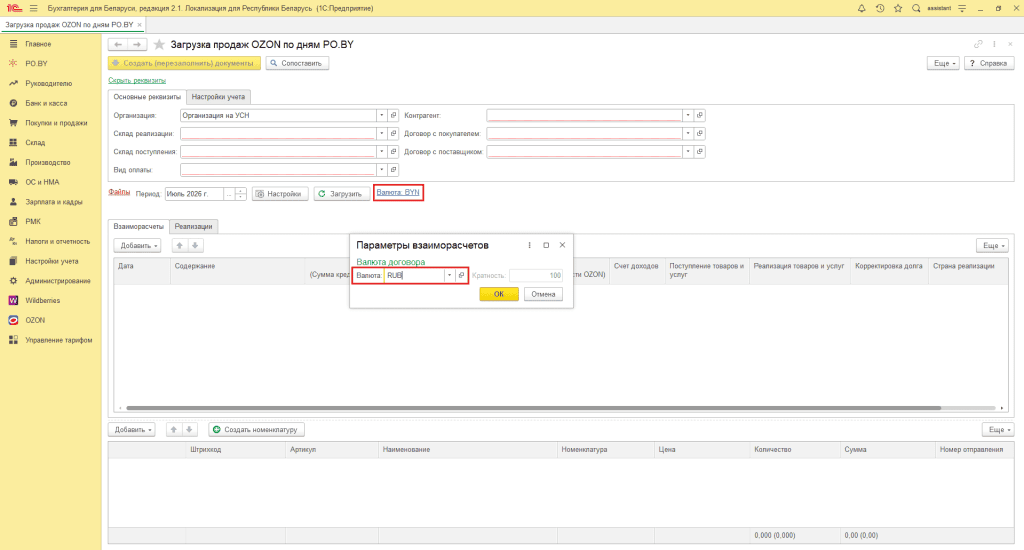Screen dimensions: 1024x550
Task: Open OZON section in sidebar
Action: 35,320
